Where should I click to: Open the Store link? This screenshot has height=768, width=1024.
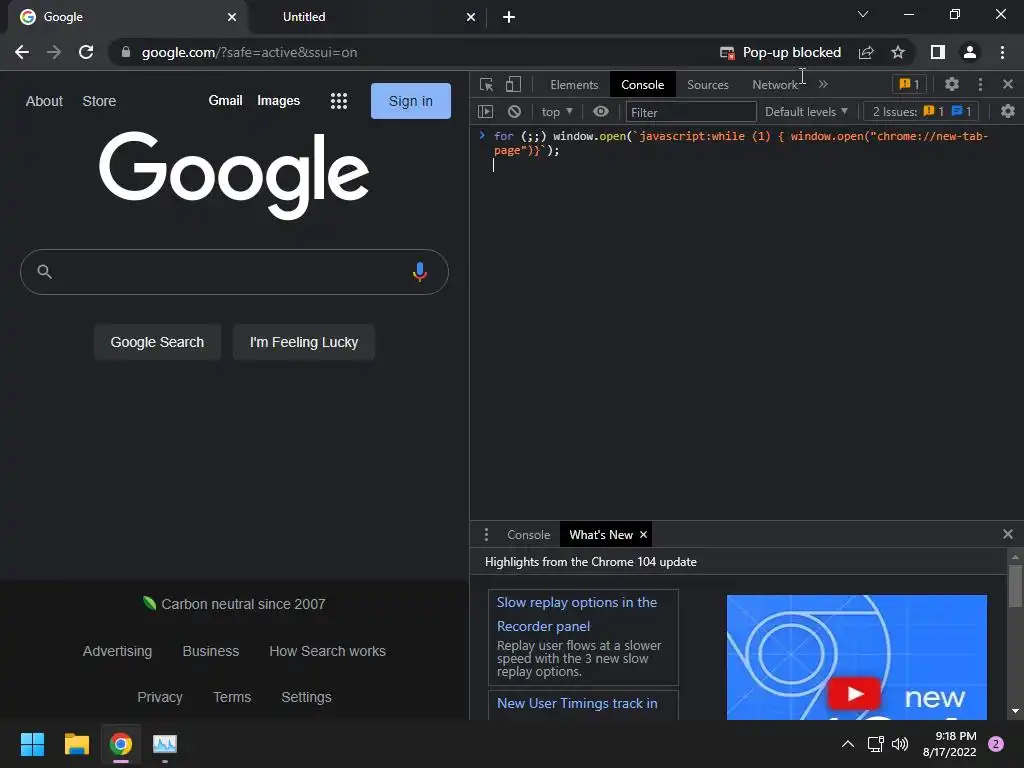point(99,101)
